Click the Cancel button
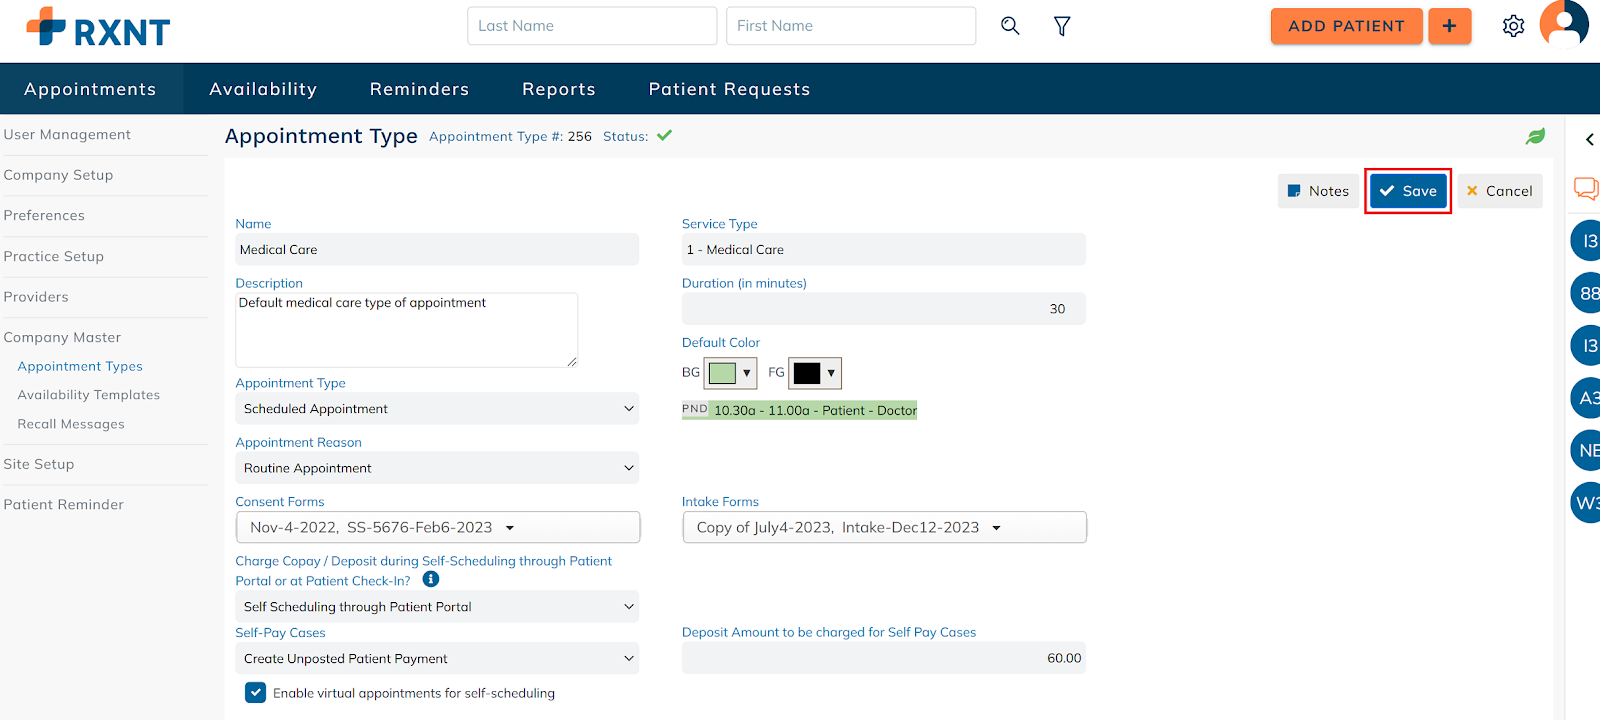1600x720 pixels. (x=1499, y=191)
